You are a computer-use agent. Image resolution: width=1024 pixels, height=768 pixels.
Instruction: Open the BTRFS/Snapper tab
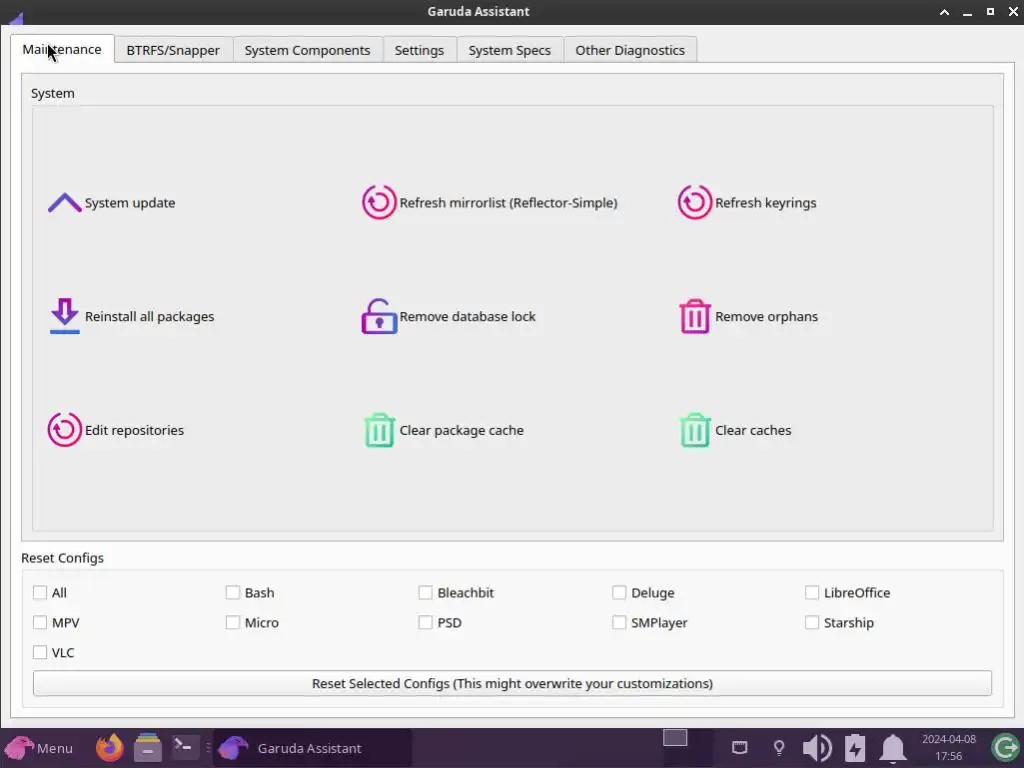click(173, 50)
